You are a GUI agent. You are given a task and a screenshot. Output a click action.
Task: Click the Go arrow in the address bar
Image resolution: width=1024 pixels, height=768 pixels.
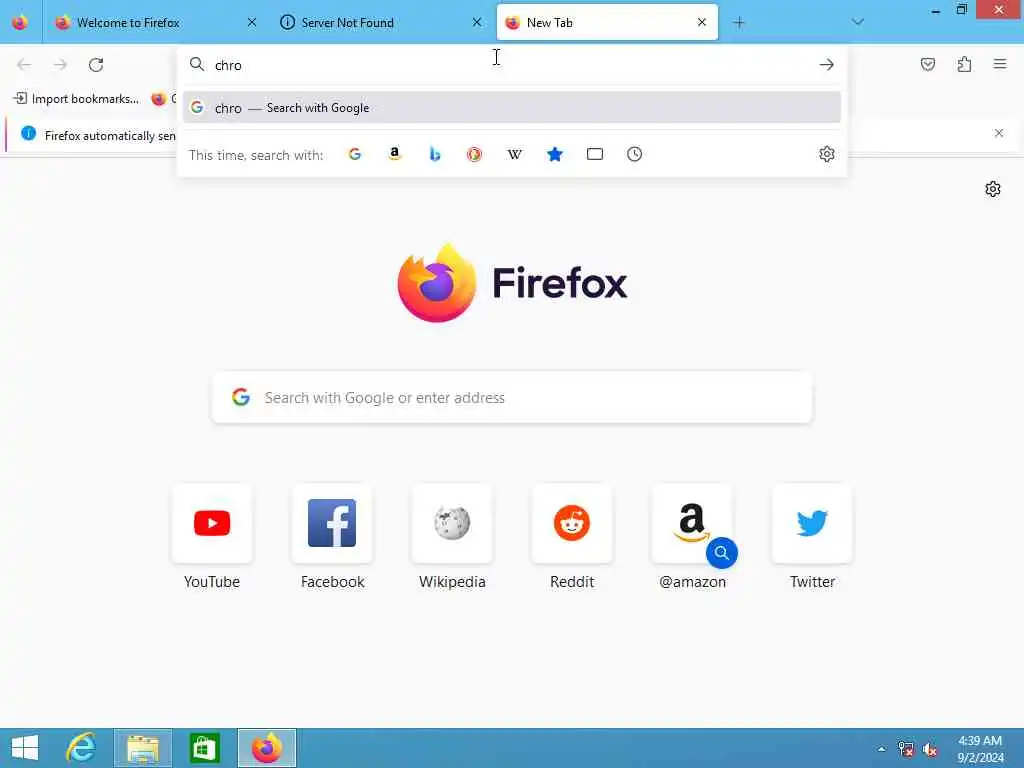coord(826,65)
